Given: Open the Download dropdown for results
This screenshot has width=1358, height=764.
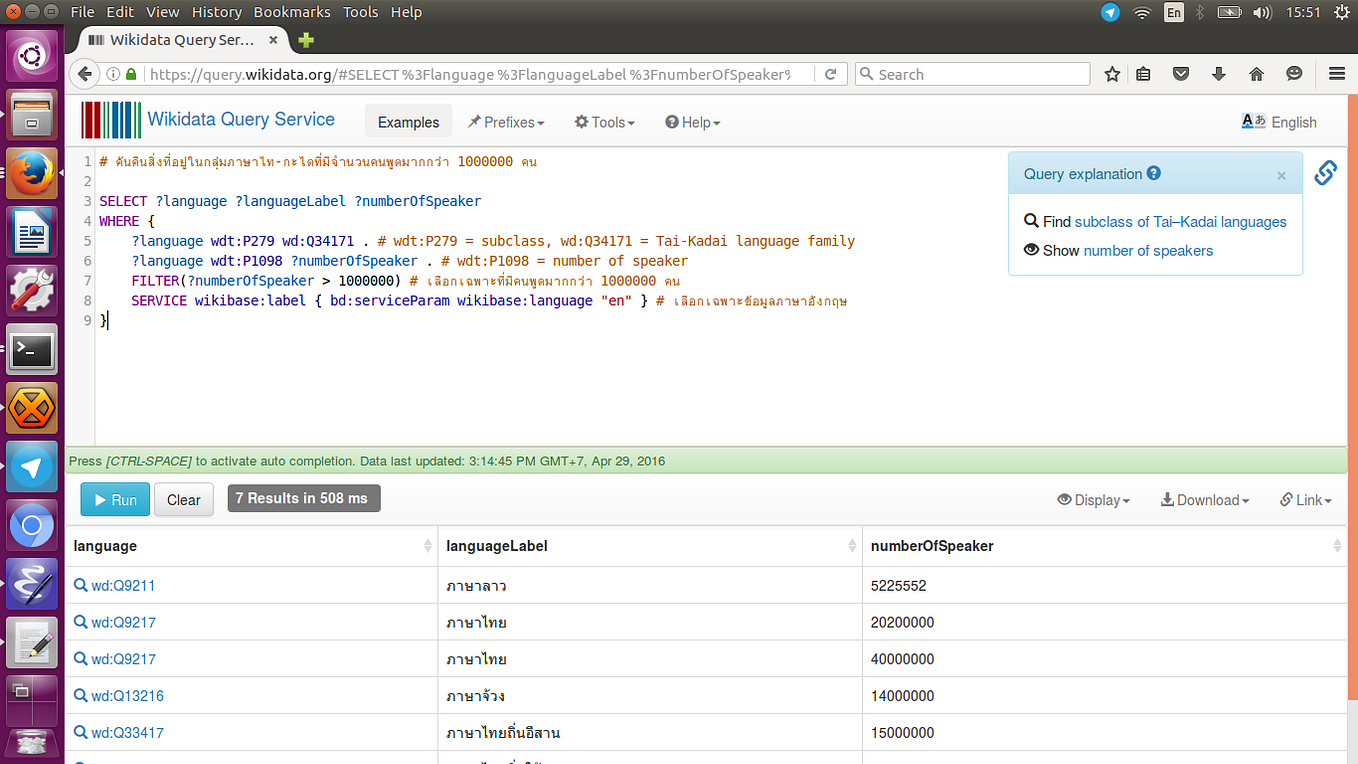Looking at the screenshot, I should [1204, 500].
